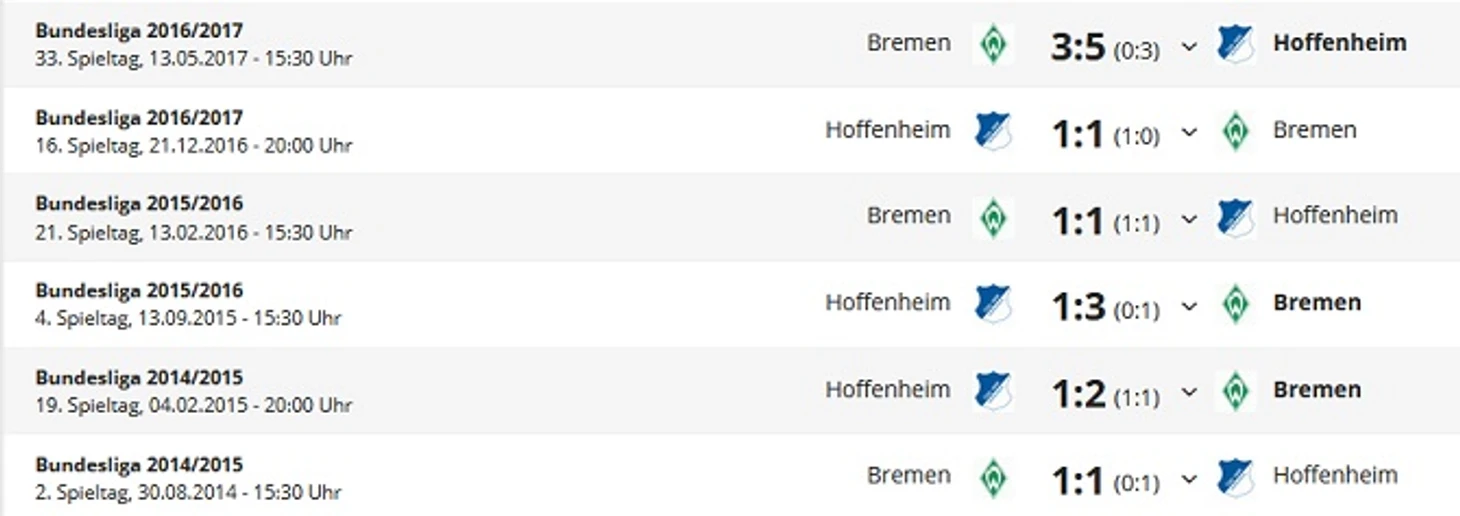This screenshot has height=516, width=1460.
Task: Select the Bremen logo beside the 1:2 score
Action: 1235,390
